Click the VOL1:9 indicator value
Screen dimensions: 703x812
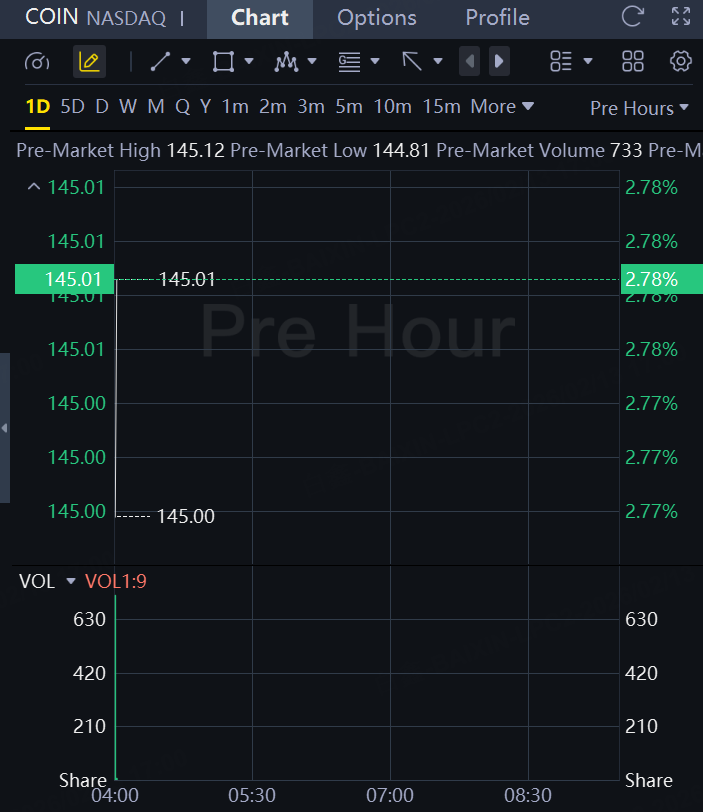115,581
